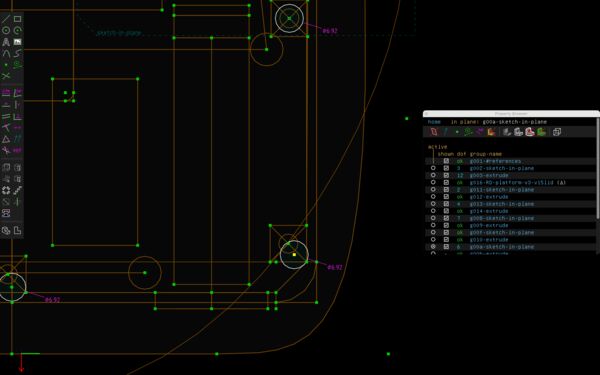Screen dimensions: 600x375
Task: Apply horizontal constraint
Action: tap(6, 104)
